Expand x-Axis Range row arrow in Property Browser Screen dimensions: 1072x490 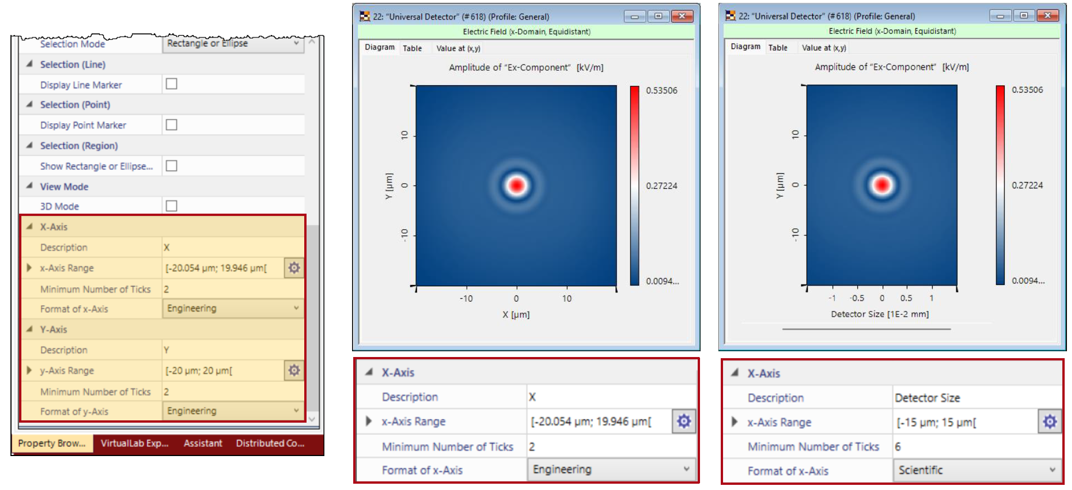click(x=29, y=268)
